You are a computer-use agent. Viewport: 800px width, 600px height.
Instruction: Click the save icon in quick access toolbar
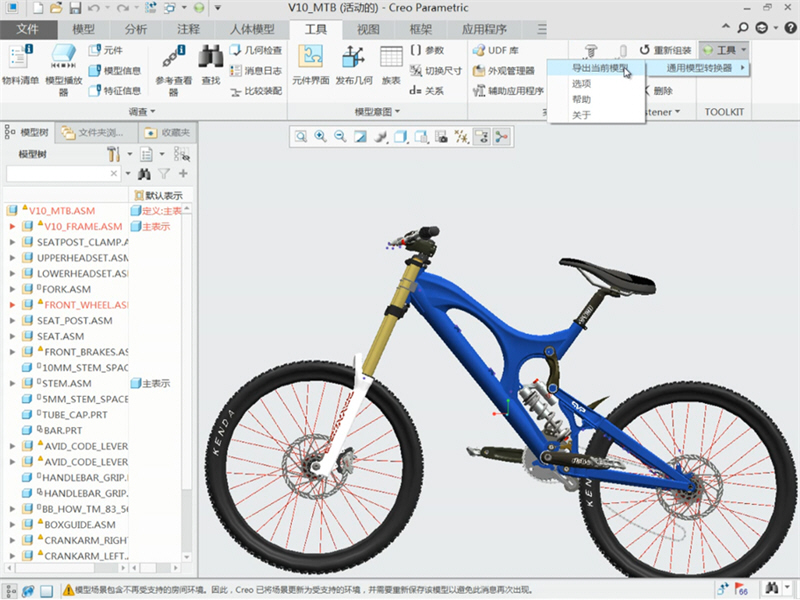(x=75, y=8)
